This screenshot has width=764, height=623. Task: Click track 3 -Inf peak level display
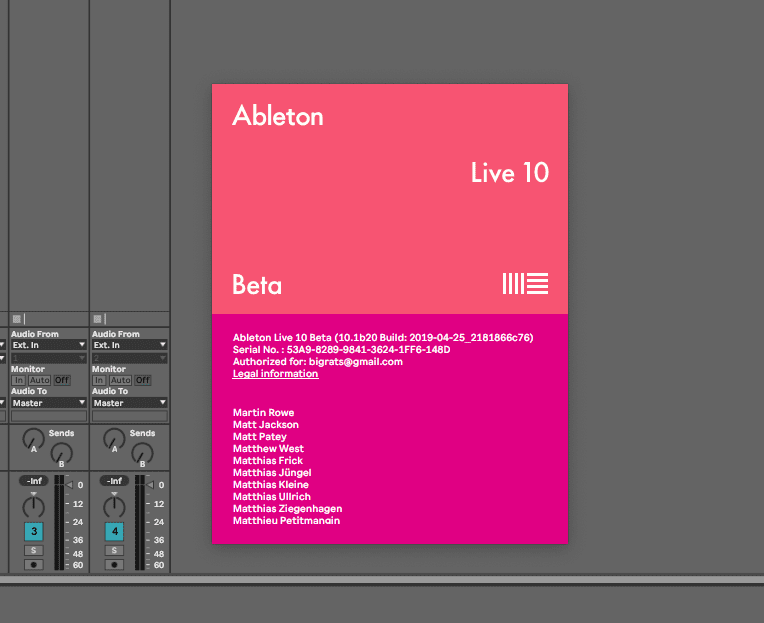coord(34,481)
